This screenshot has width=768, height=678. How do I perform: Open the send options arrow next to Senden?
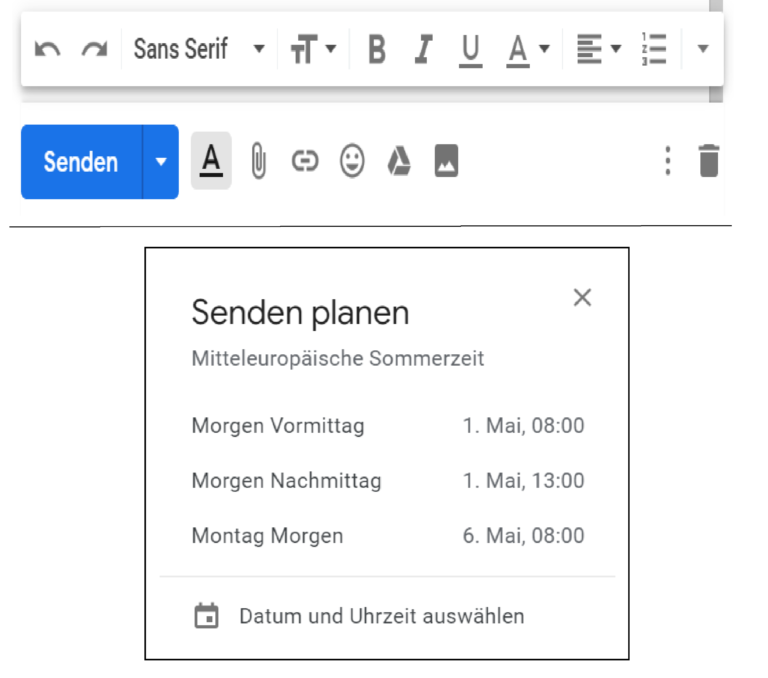click(x=161, y=162)
